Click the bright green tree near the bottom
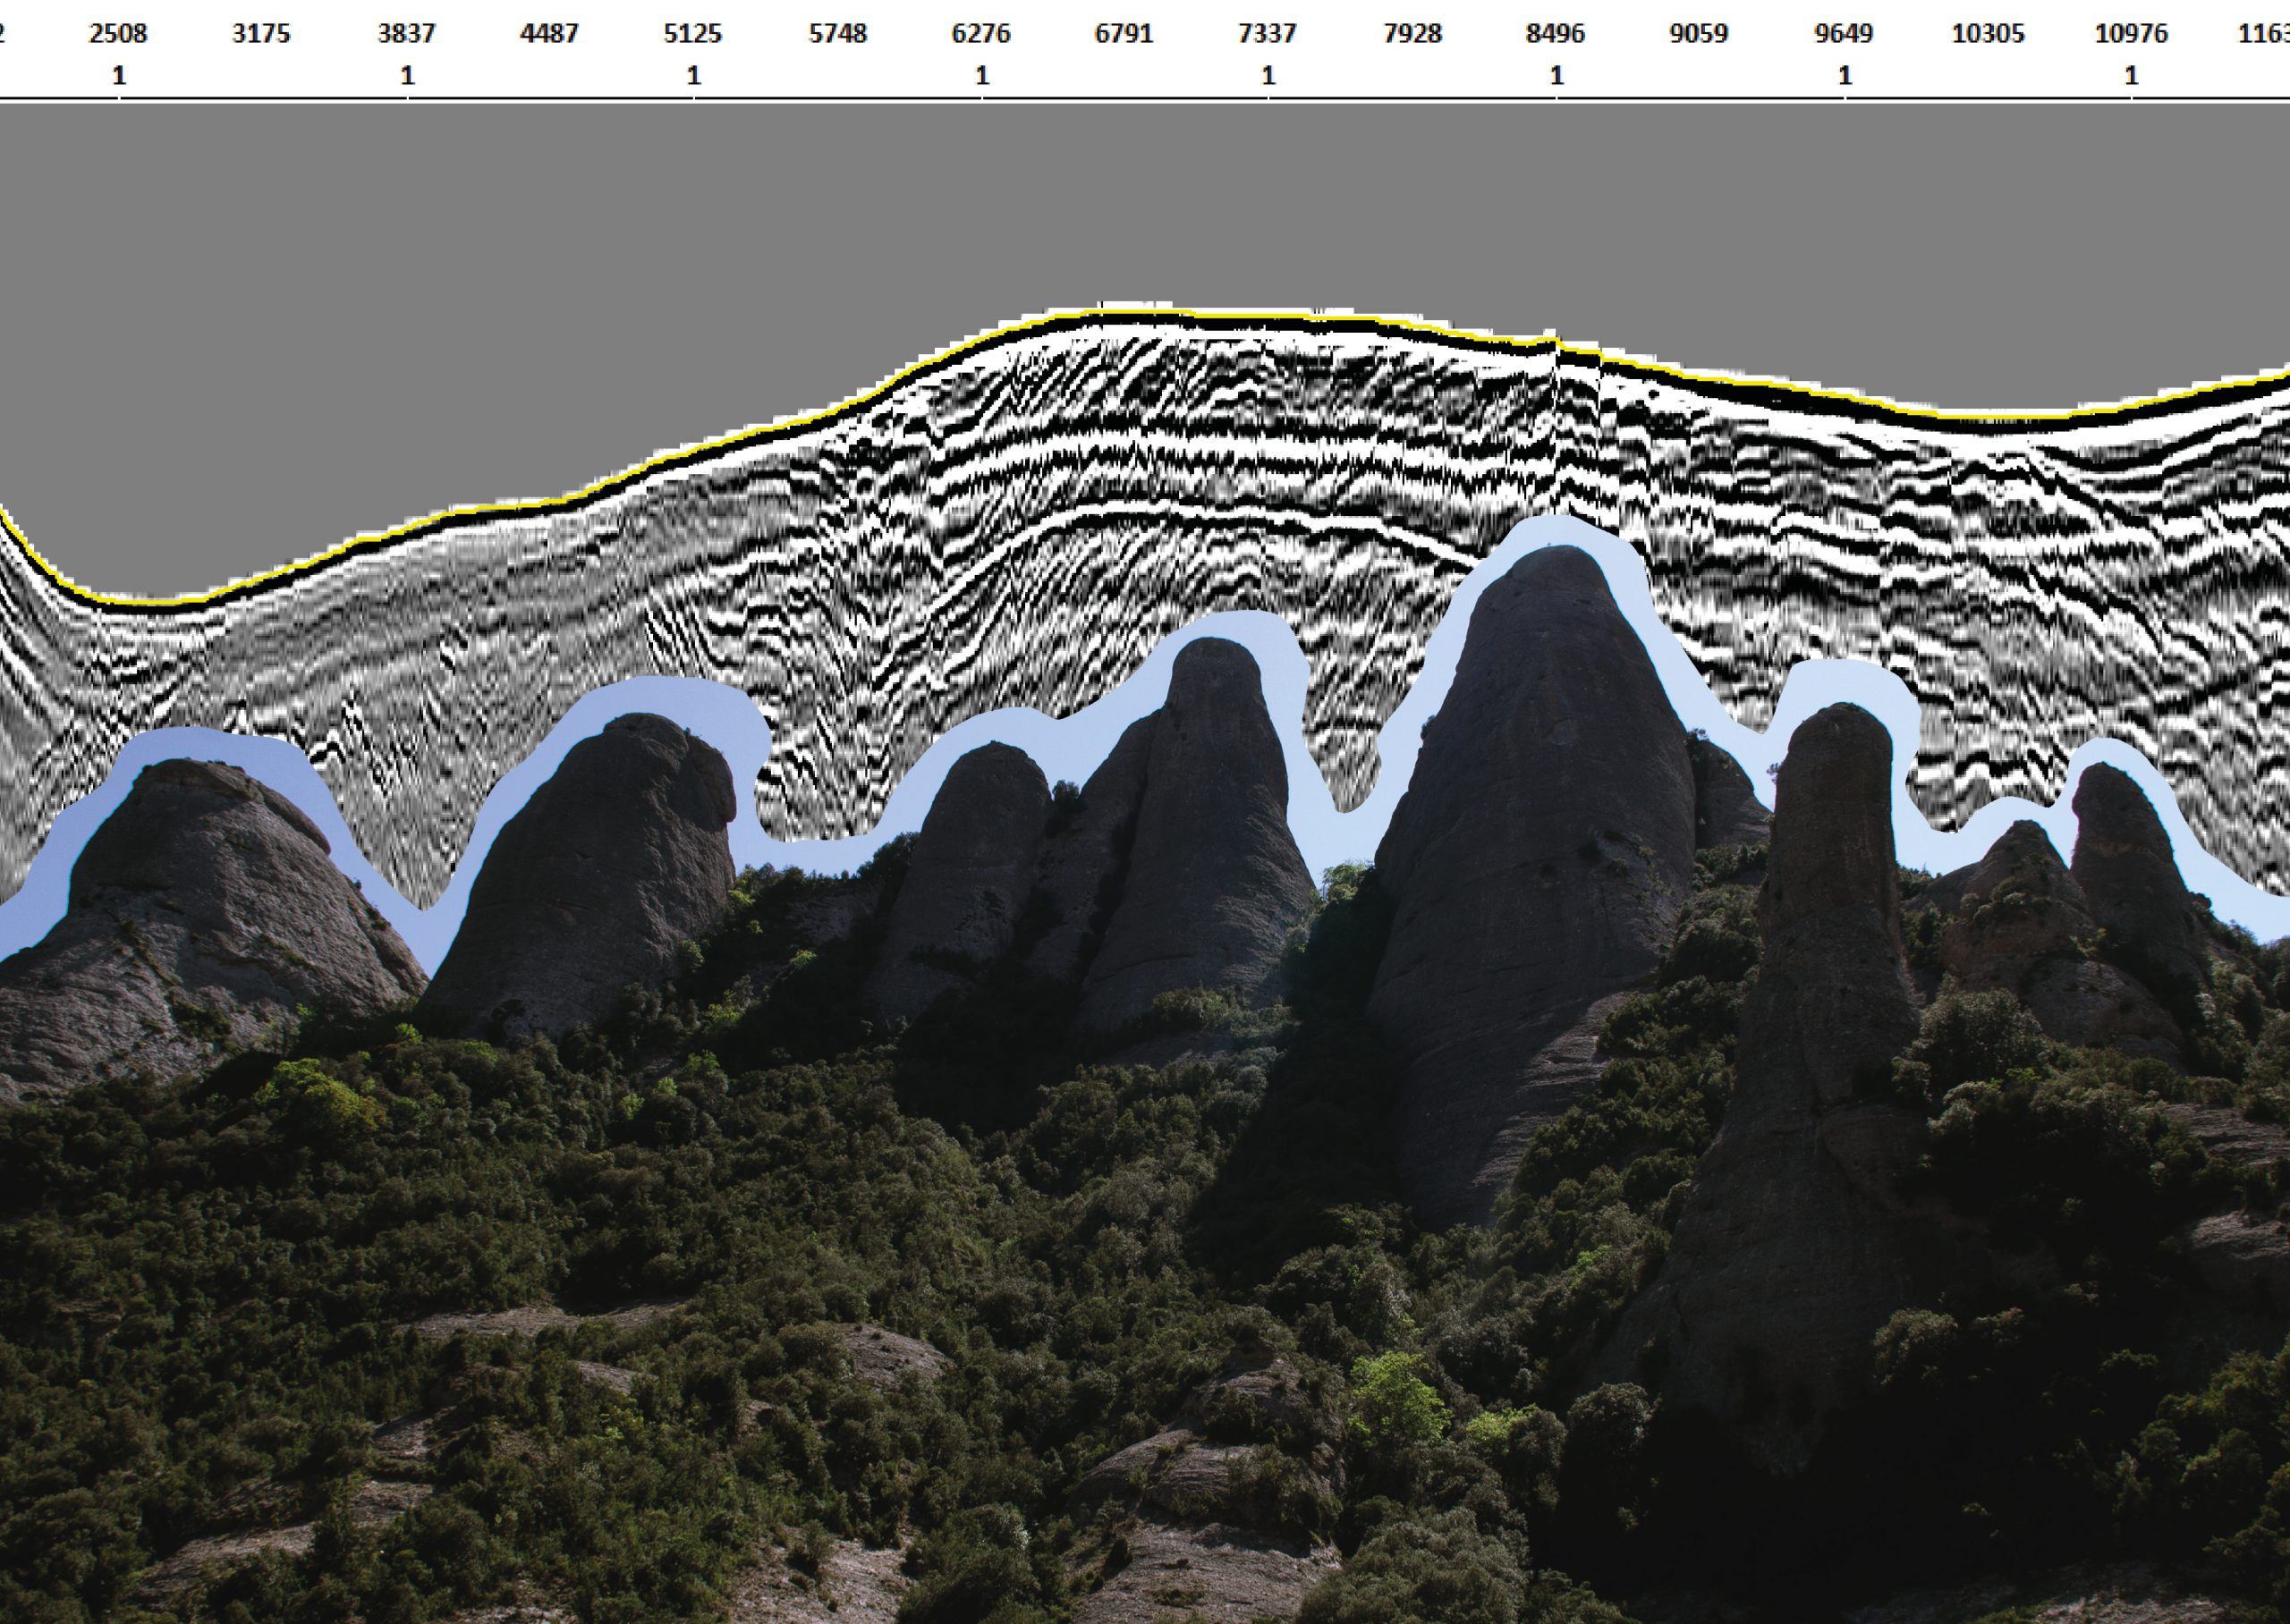Image resolution: width=2290 pixels, height=1624 pixels. click(1400, 1395)
